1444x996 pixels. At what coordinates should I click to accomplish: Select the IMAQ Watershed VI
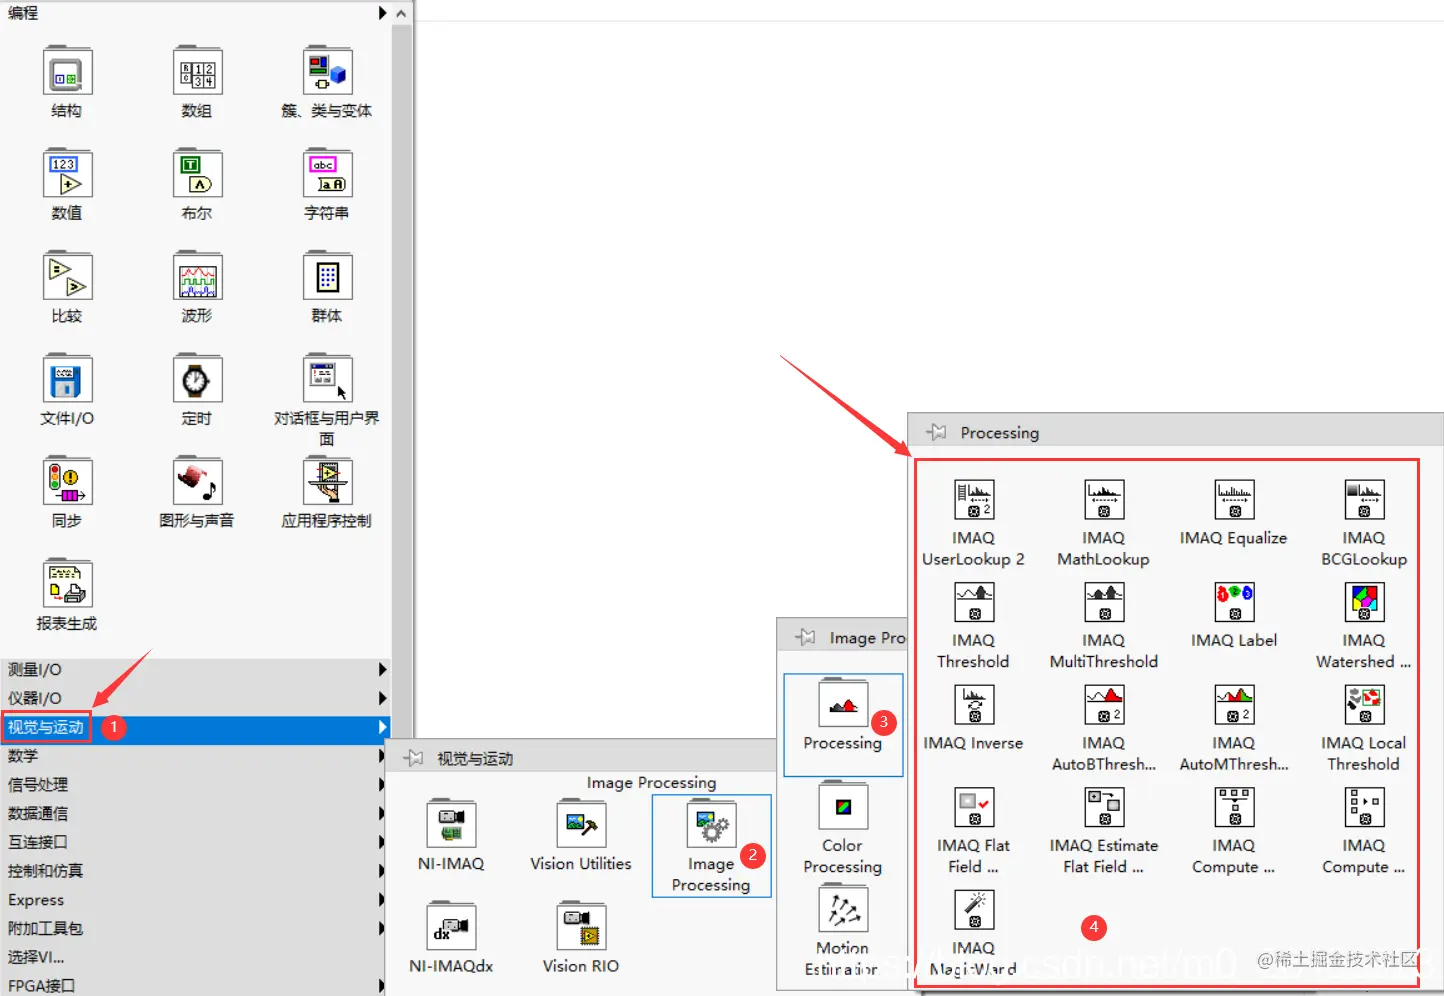(x=1364, y=602)
